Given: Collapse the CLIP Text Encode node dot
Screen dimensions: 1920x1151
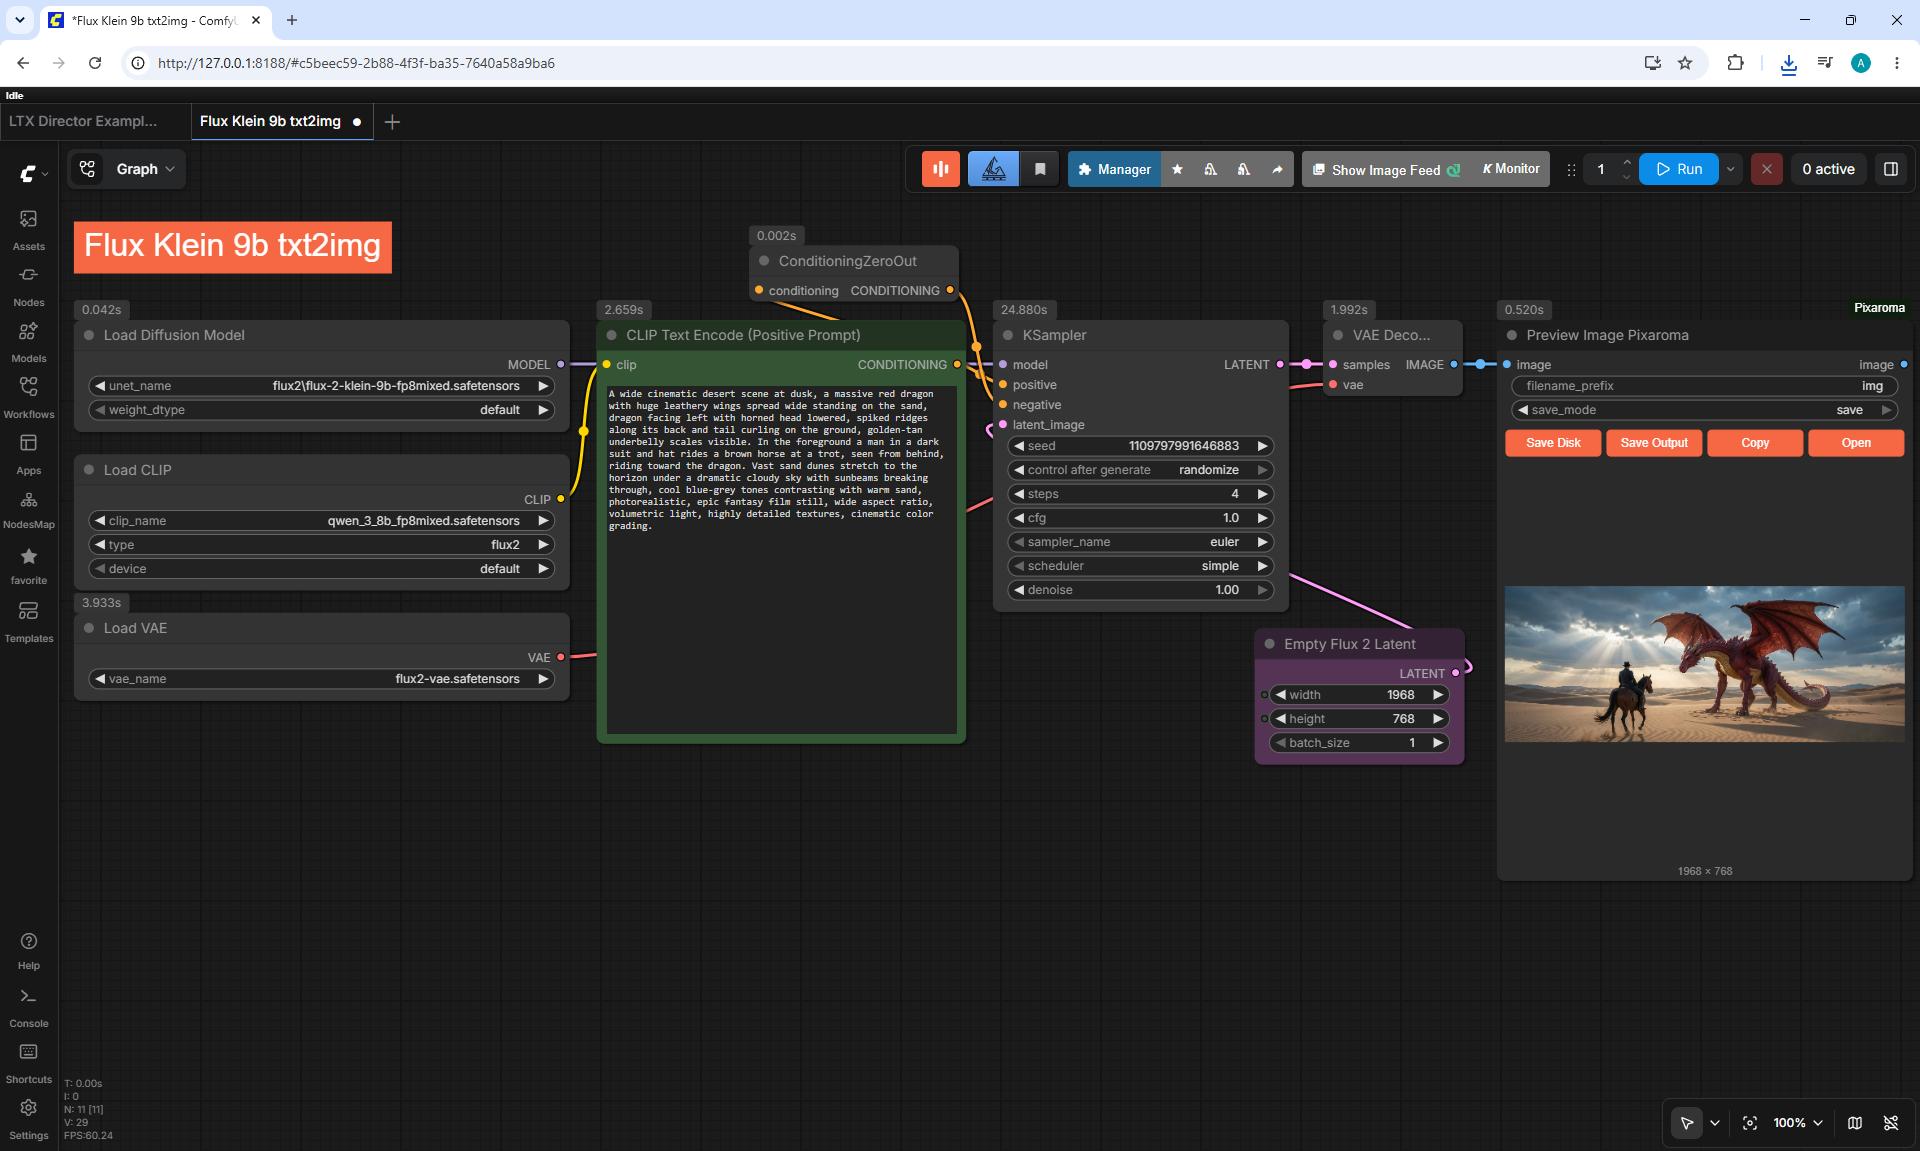Looking at the screenshot, I should (612, 335).
